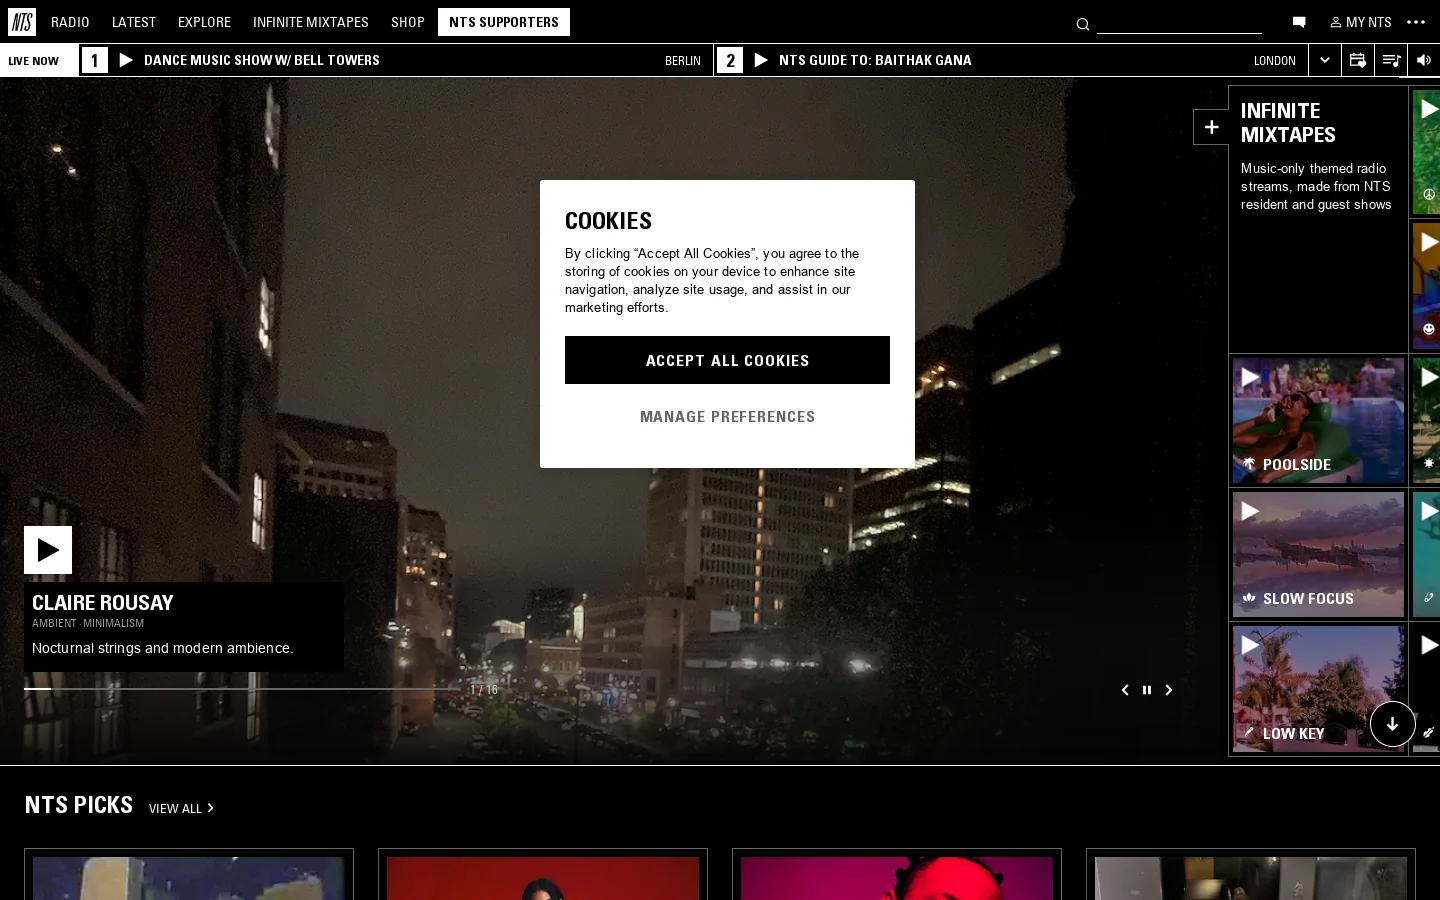
Task: Open the tracklist music queue icon
Action: pos(1390,60)
